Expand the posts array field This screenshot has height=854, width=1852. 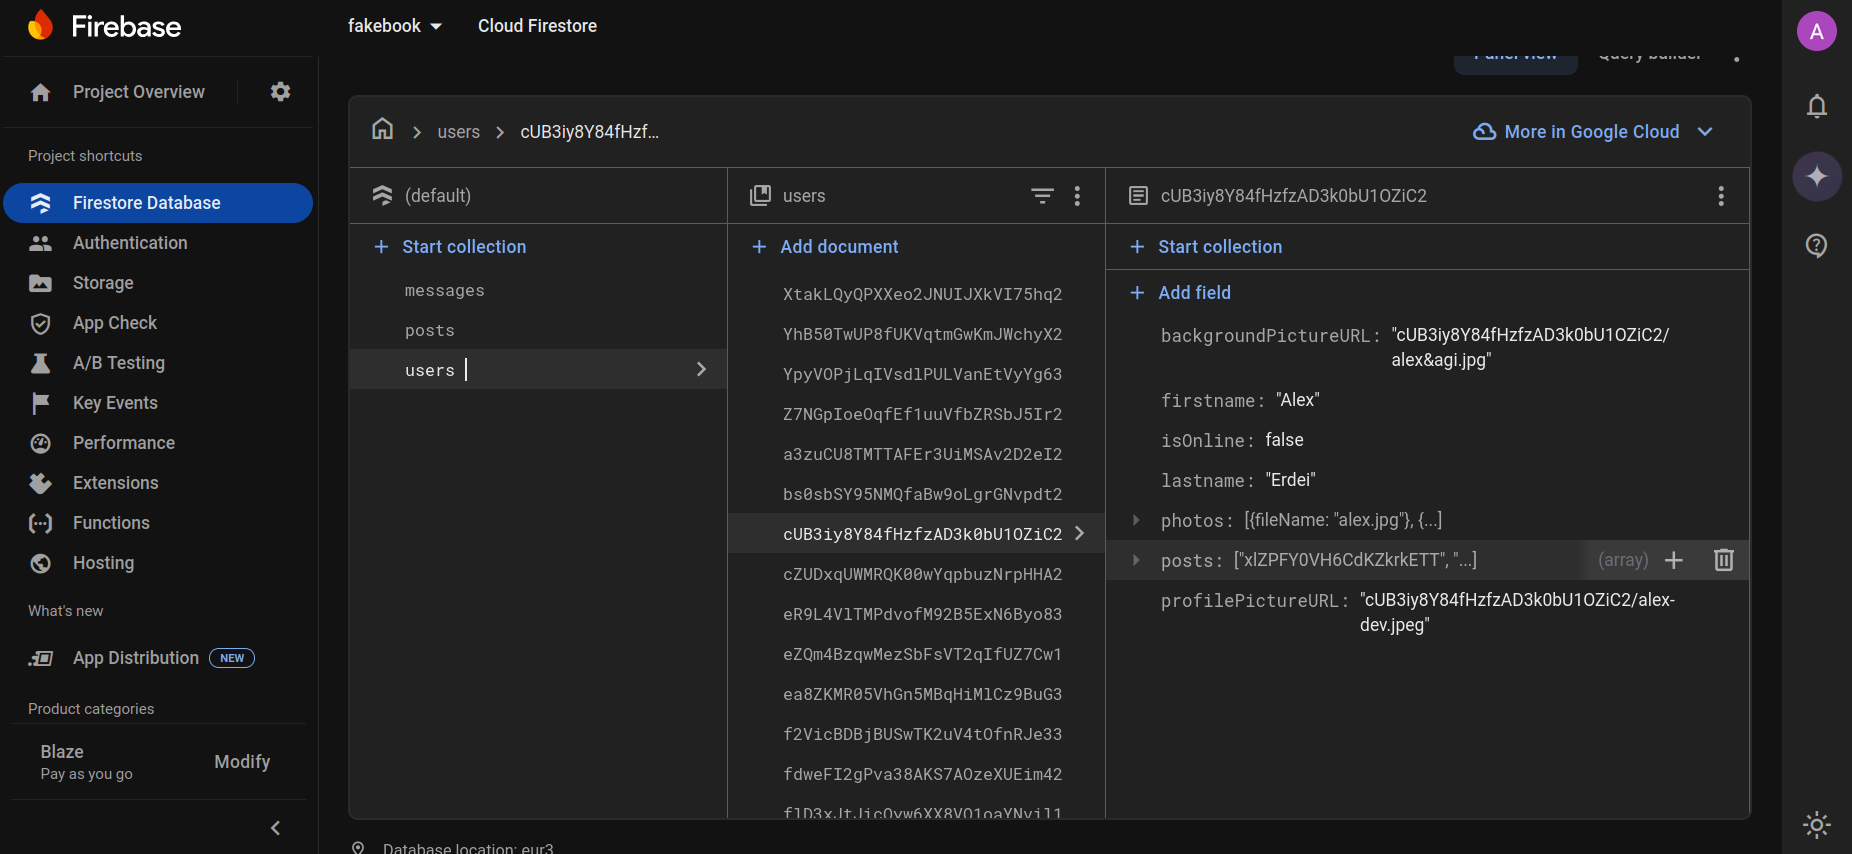coord(1136,560)
